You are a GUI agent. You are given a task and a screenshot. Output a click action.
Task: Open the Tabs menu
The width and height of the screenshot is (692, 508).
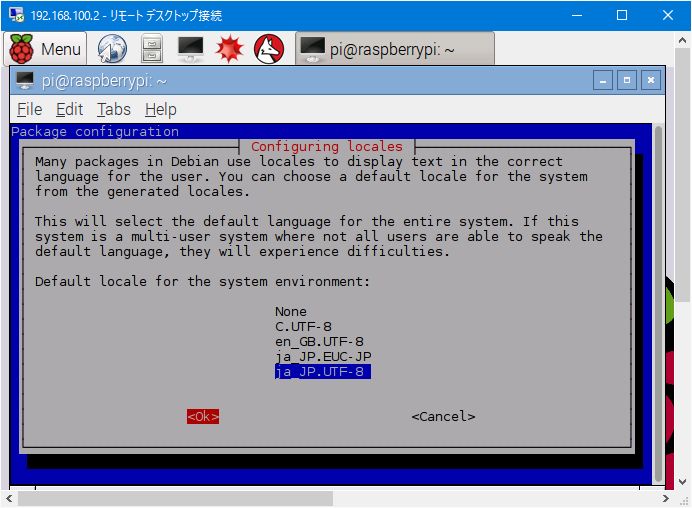point(114,109)
